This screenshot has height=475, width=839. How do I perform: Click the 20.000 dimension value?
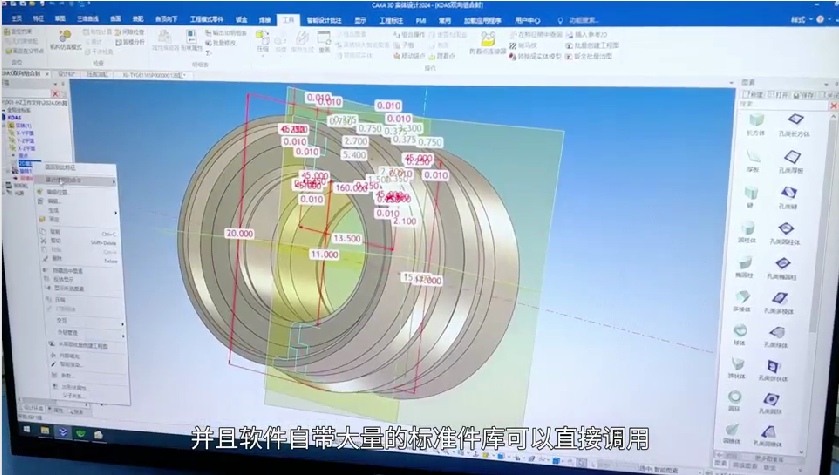pos(239,232)
